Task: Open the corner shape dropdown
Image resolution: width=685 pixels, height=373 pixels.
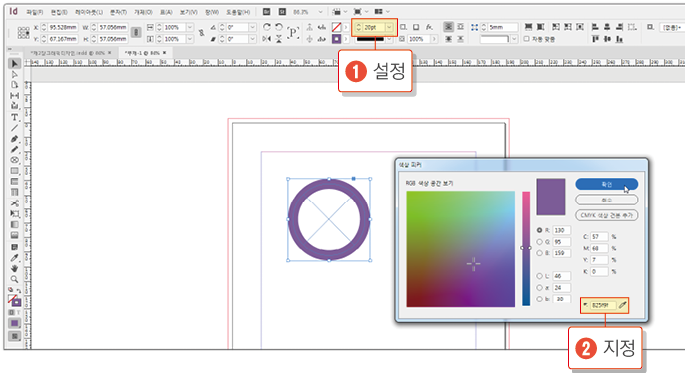Action: [514, 39]
